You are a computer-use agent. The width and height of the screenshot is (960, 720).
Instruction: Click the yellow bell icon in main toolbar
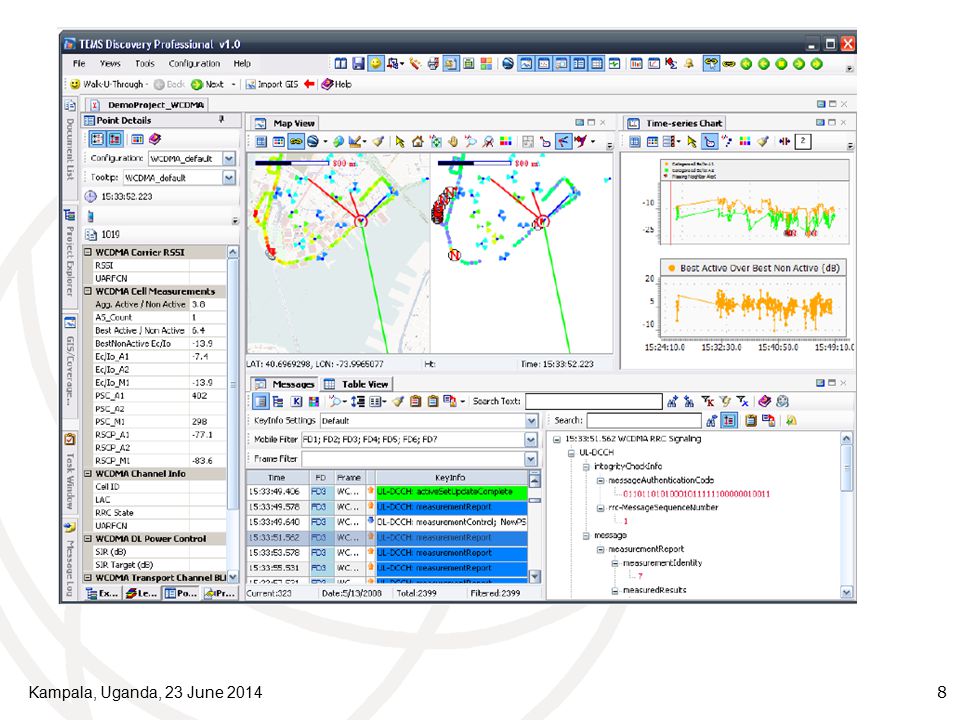(x=689, y=64)
